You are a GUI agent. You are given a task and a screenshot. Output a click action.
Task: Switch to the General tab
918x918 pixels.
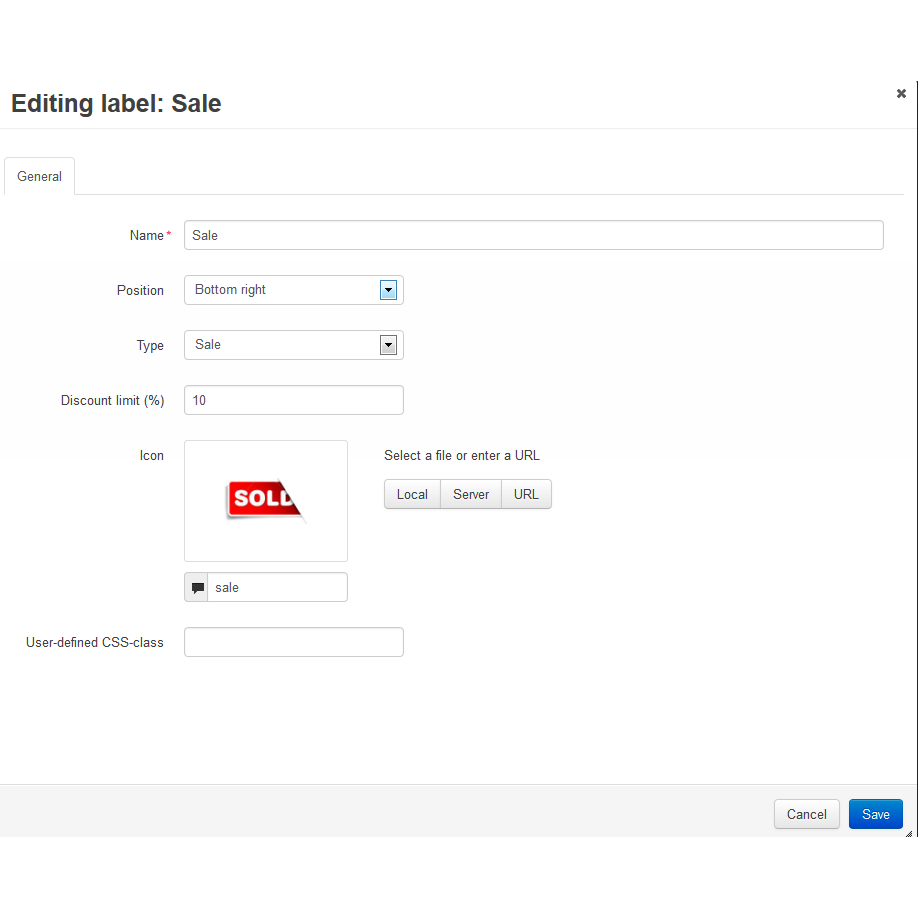(39, 176)
